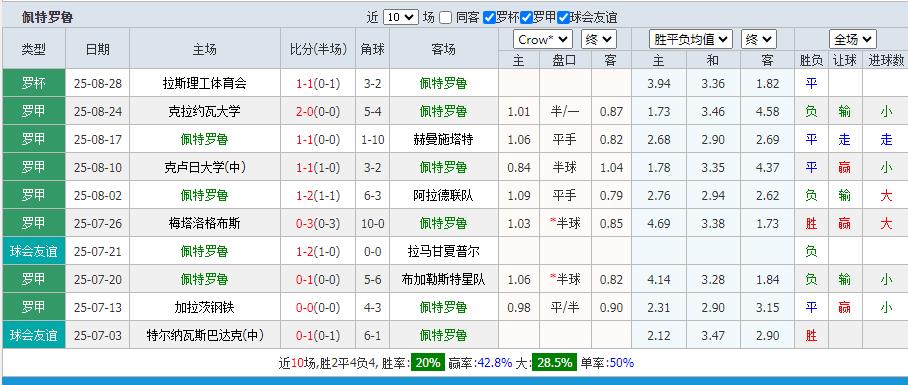Open the 终 dropdown beside 胜平负均值
Viewport: 908px width, 385px height.
point(759,39)
